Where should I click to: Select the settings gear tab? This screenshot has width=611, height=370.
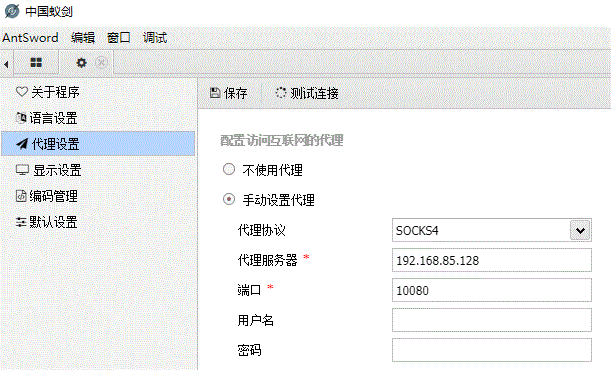81,62
